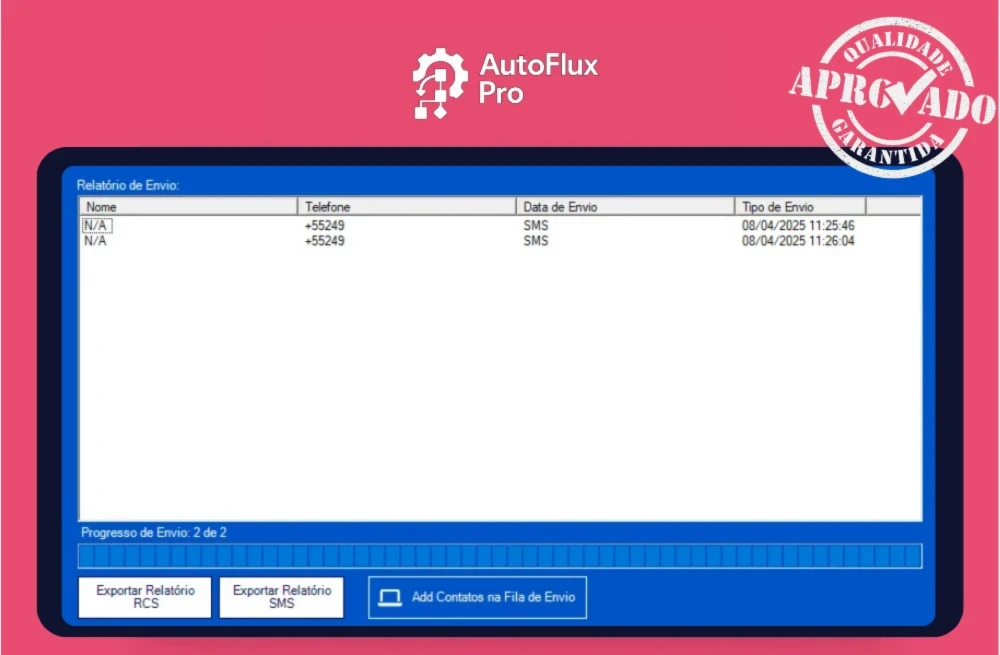Open Add Contatos na Fila de Envio

pos(477,597)
